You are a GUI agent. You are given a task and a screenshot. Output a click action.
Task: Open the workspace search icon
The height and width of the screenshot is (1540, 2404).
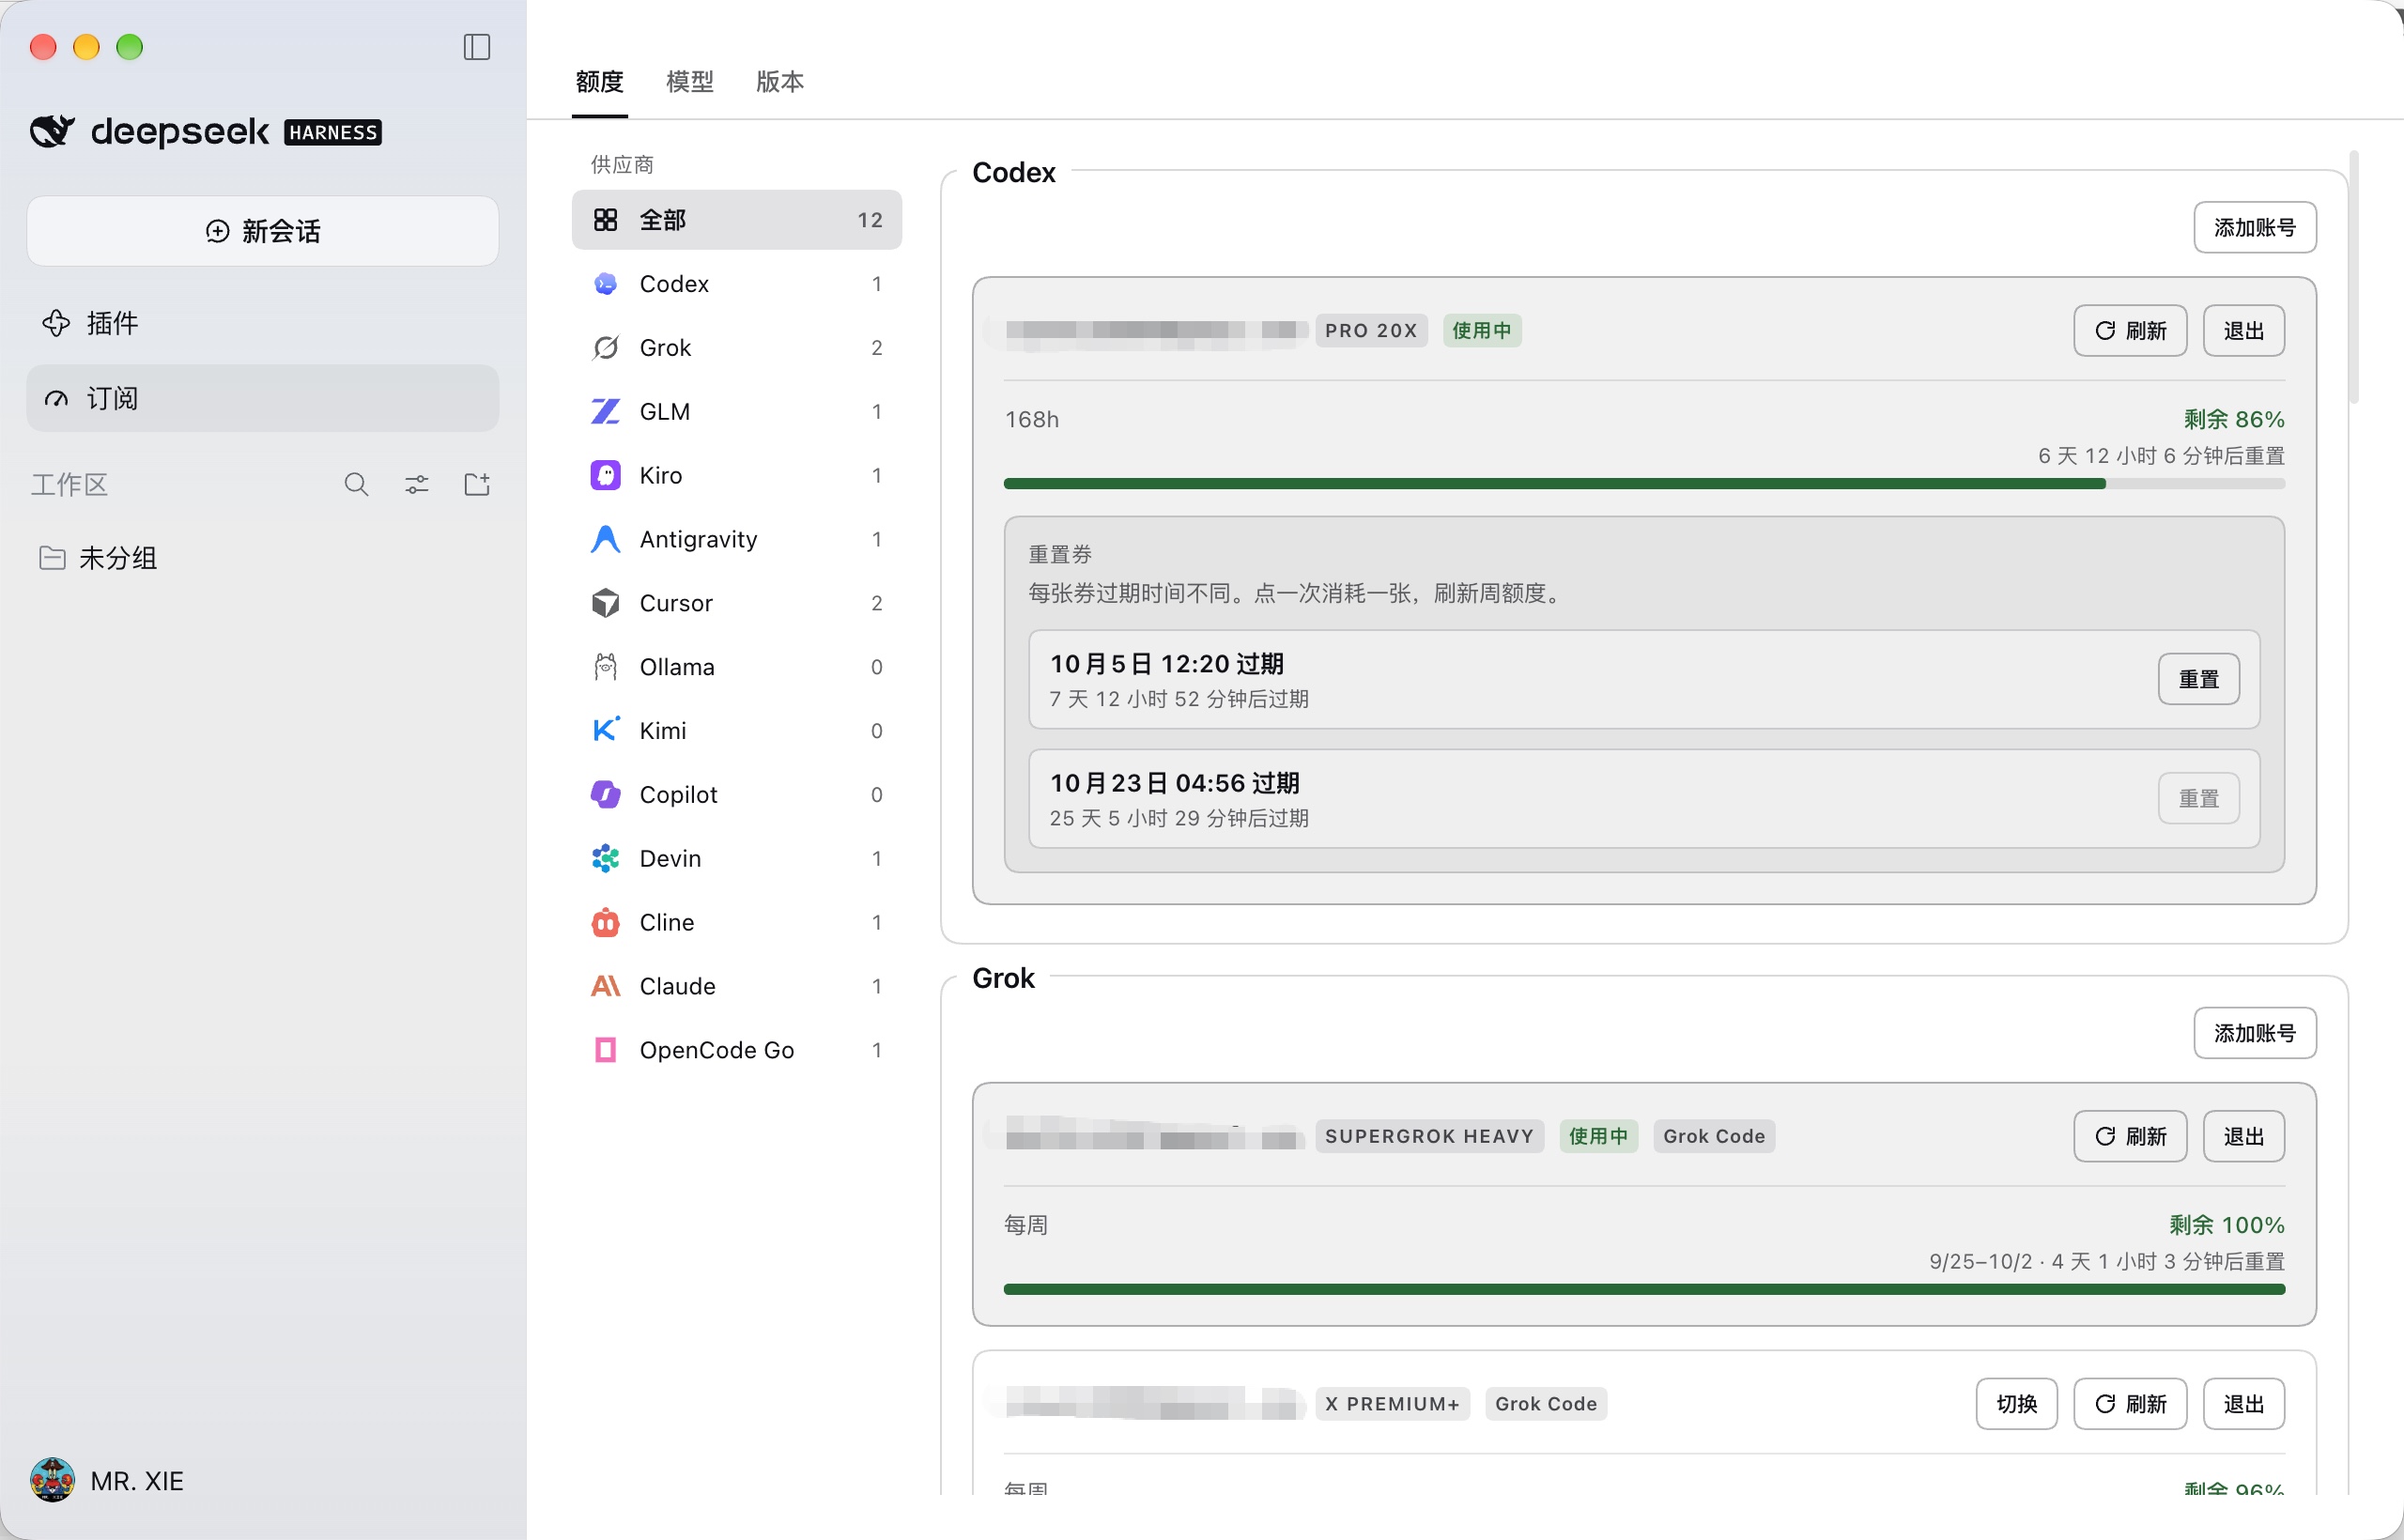pos(356,485)
